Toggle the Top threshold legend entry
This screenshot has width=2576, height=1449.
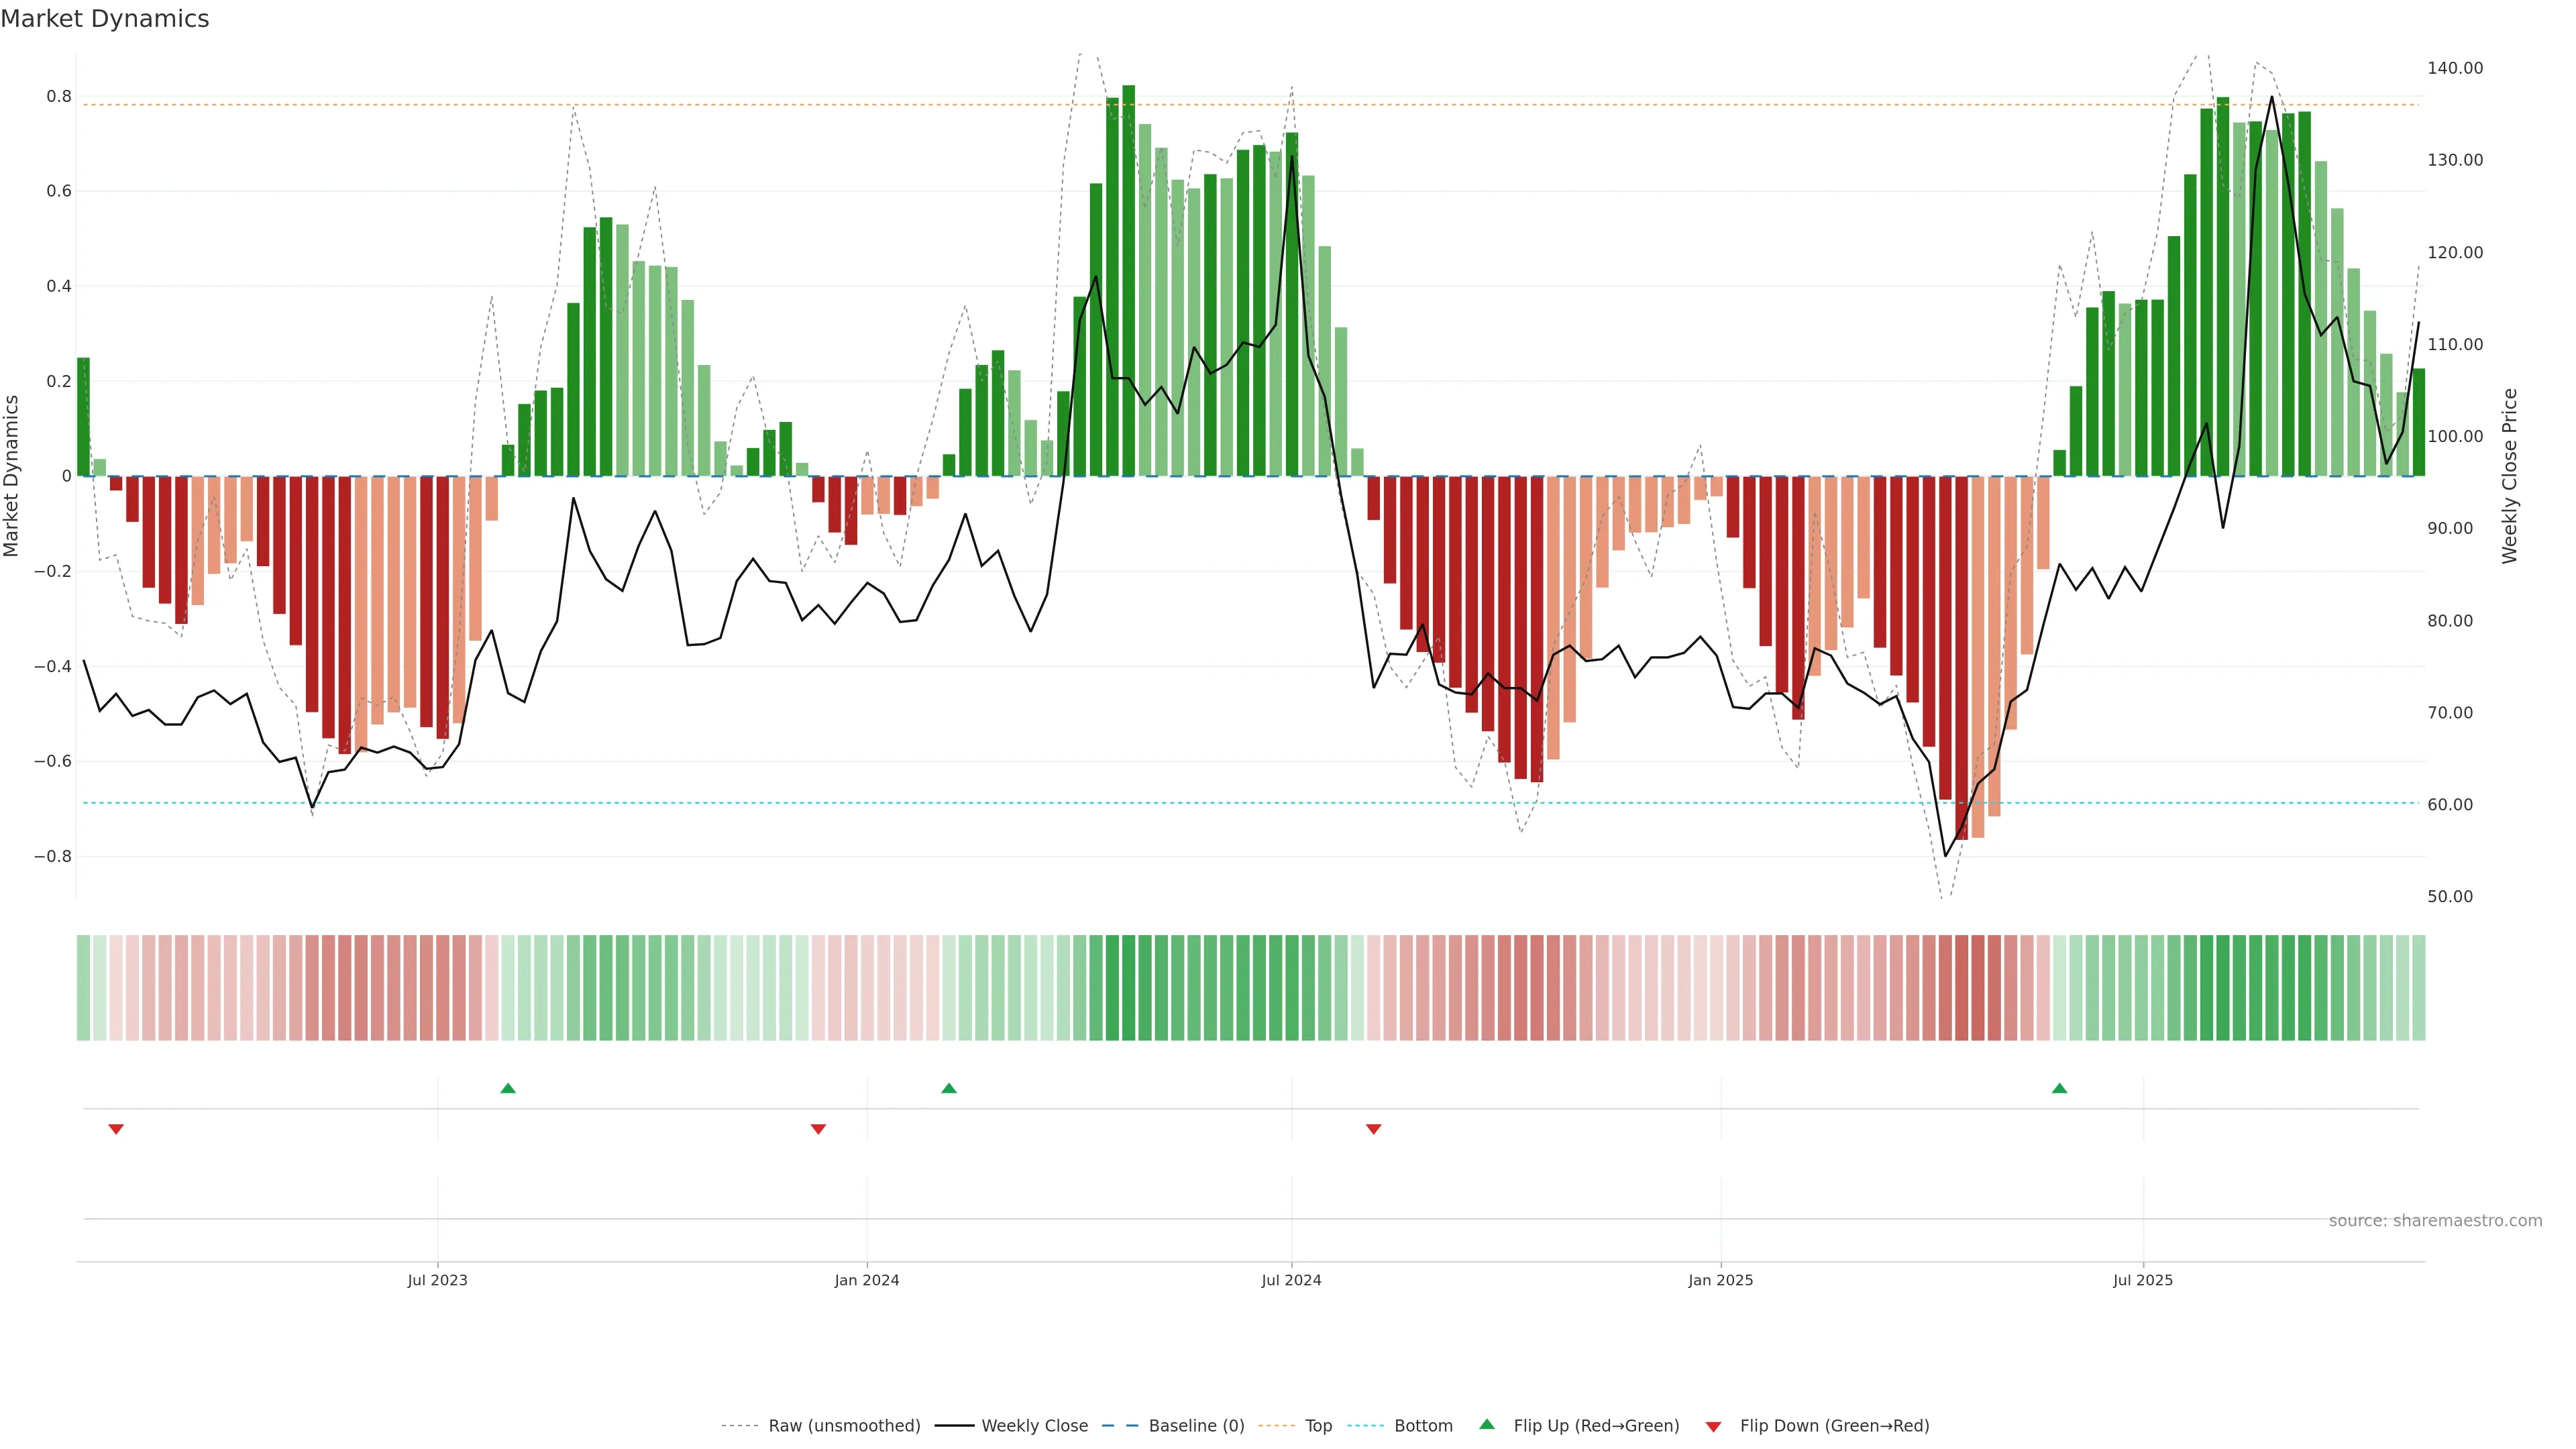[1318, 1425]
